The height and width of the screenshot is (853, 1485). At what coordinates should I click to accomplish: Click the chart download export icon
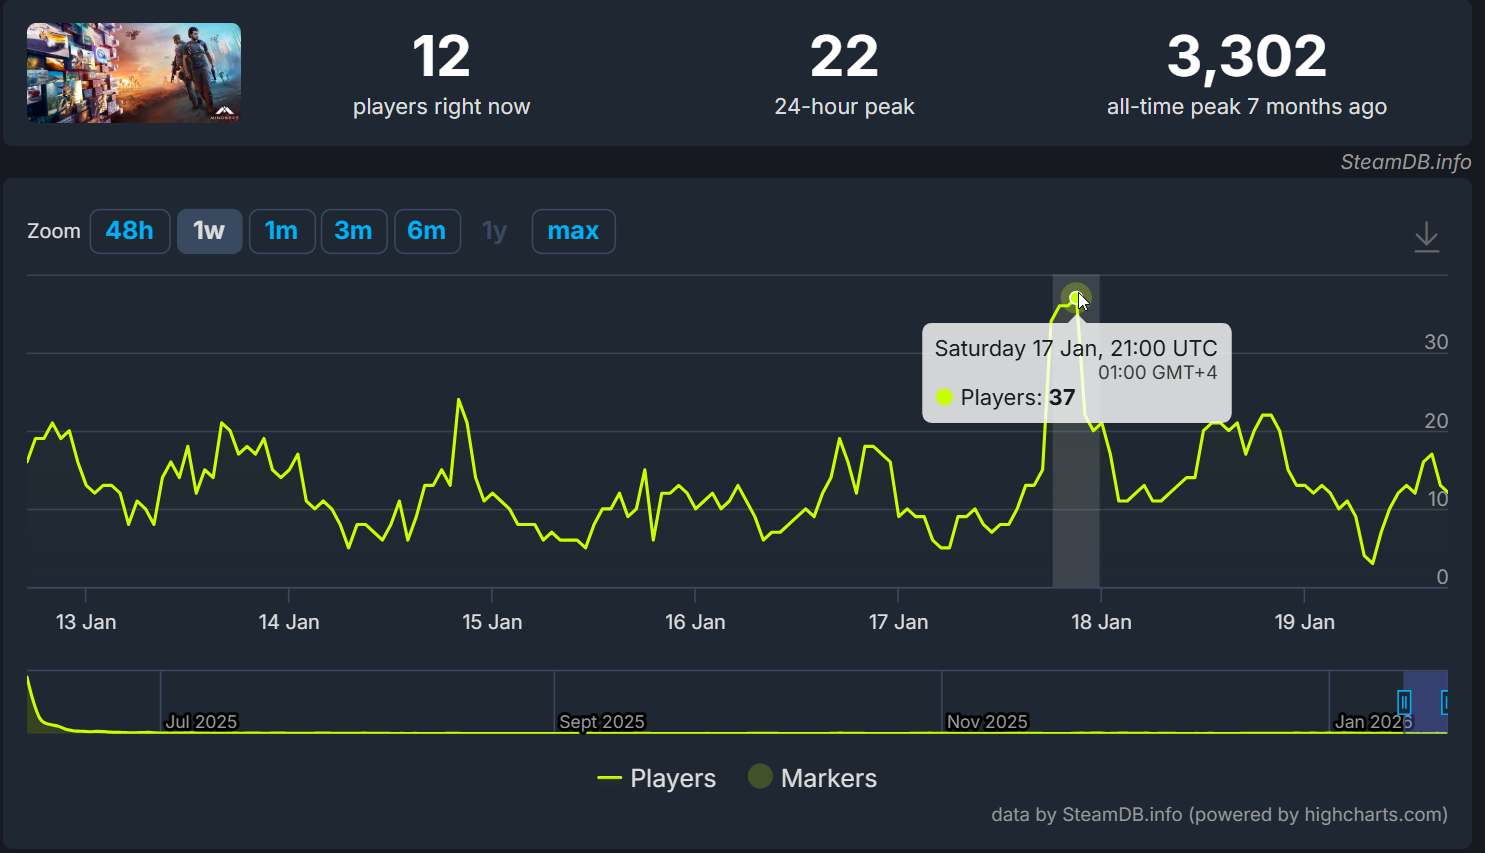tap(1426, 237)
